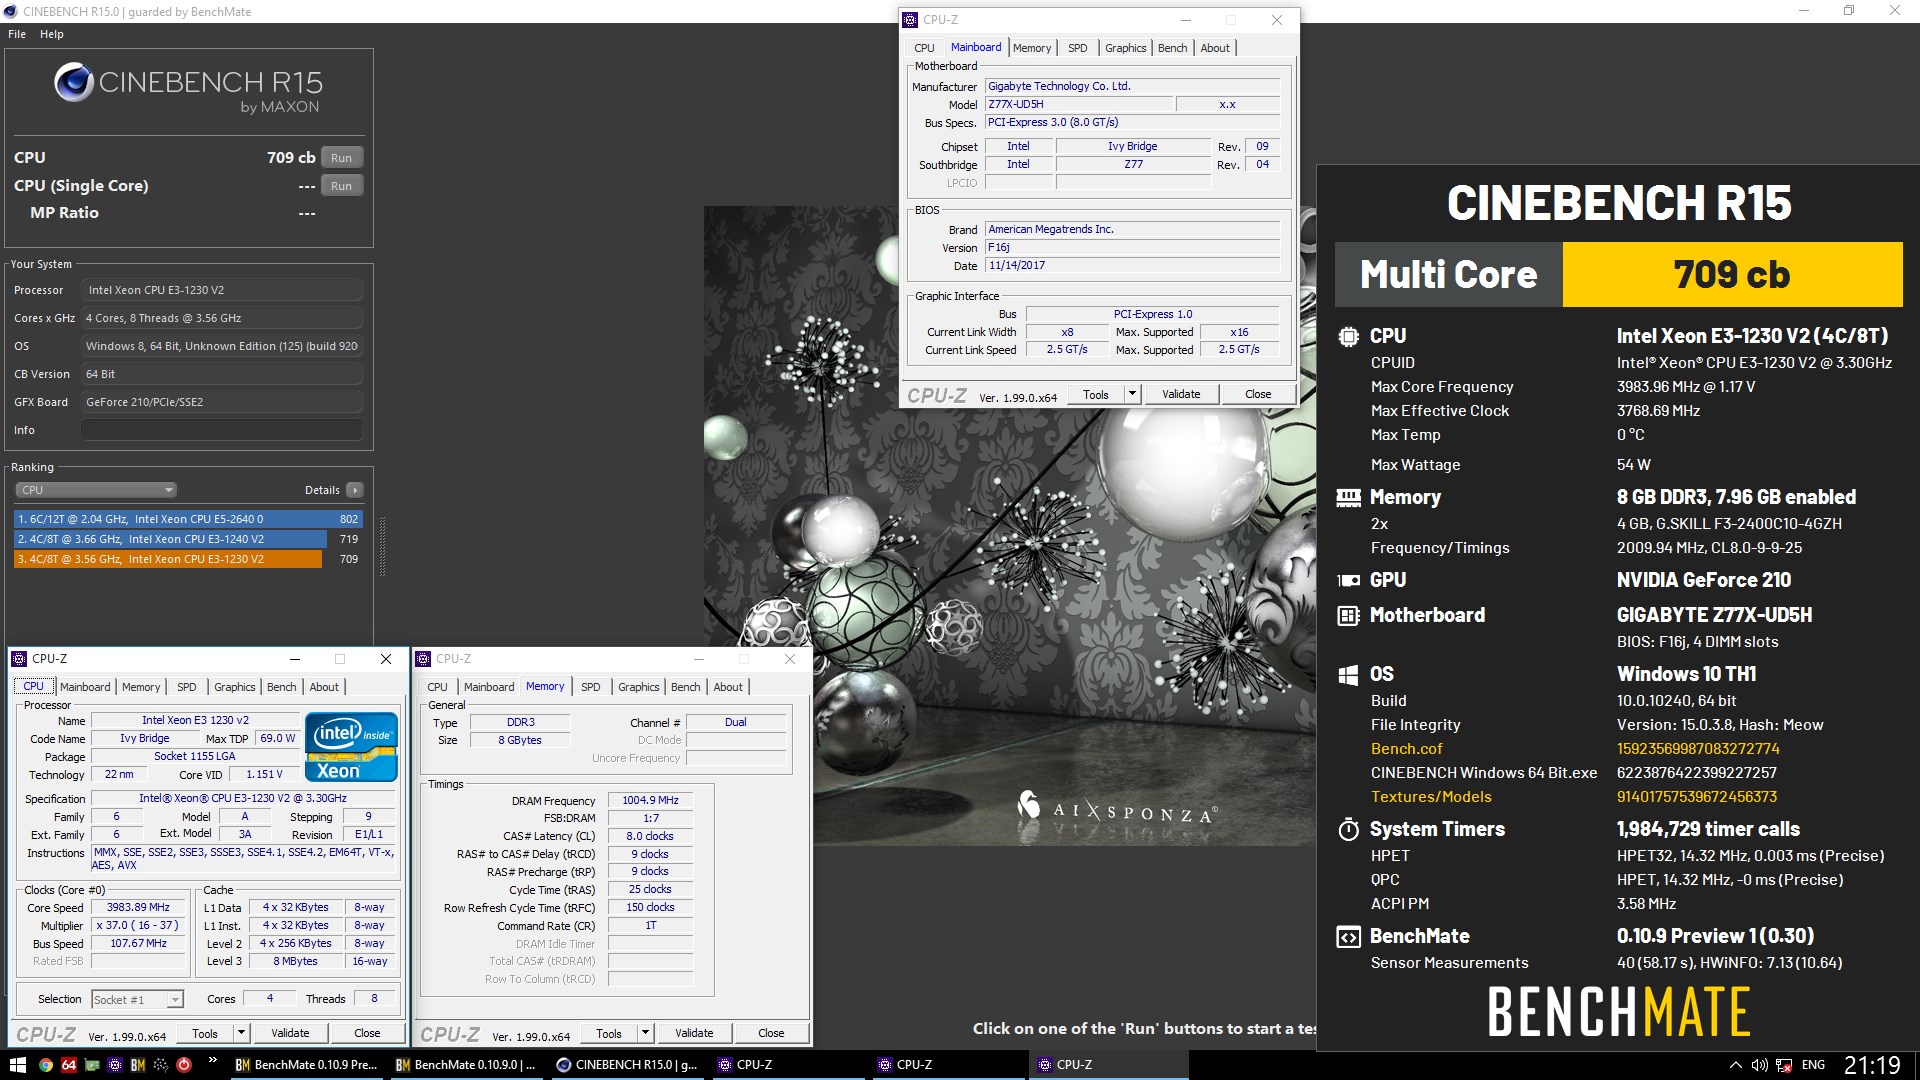Screen dimensions: 1920x1080
Task: Click Validate in CPU tab CPU-Z window
Action: pos(290,1034)
